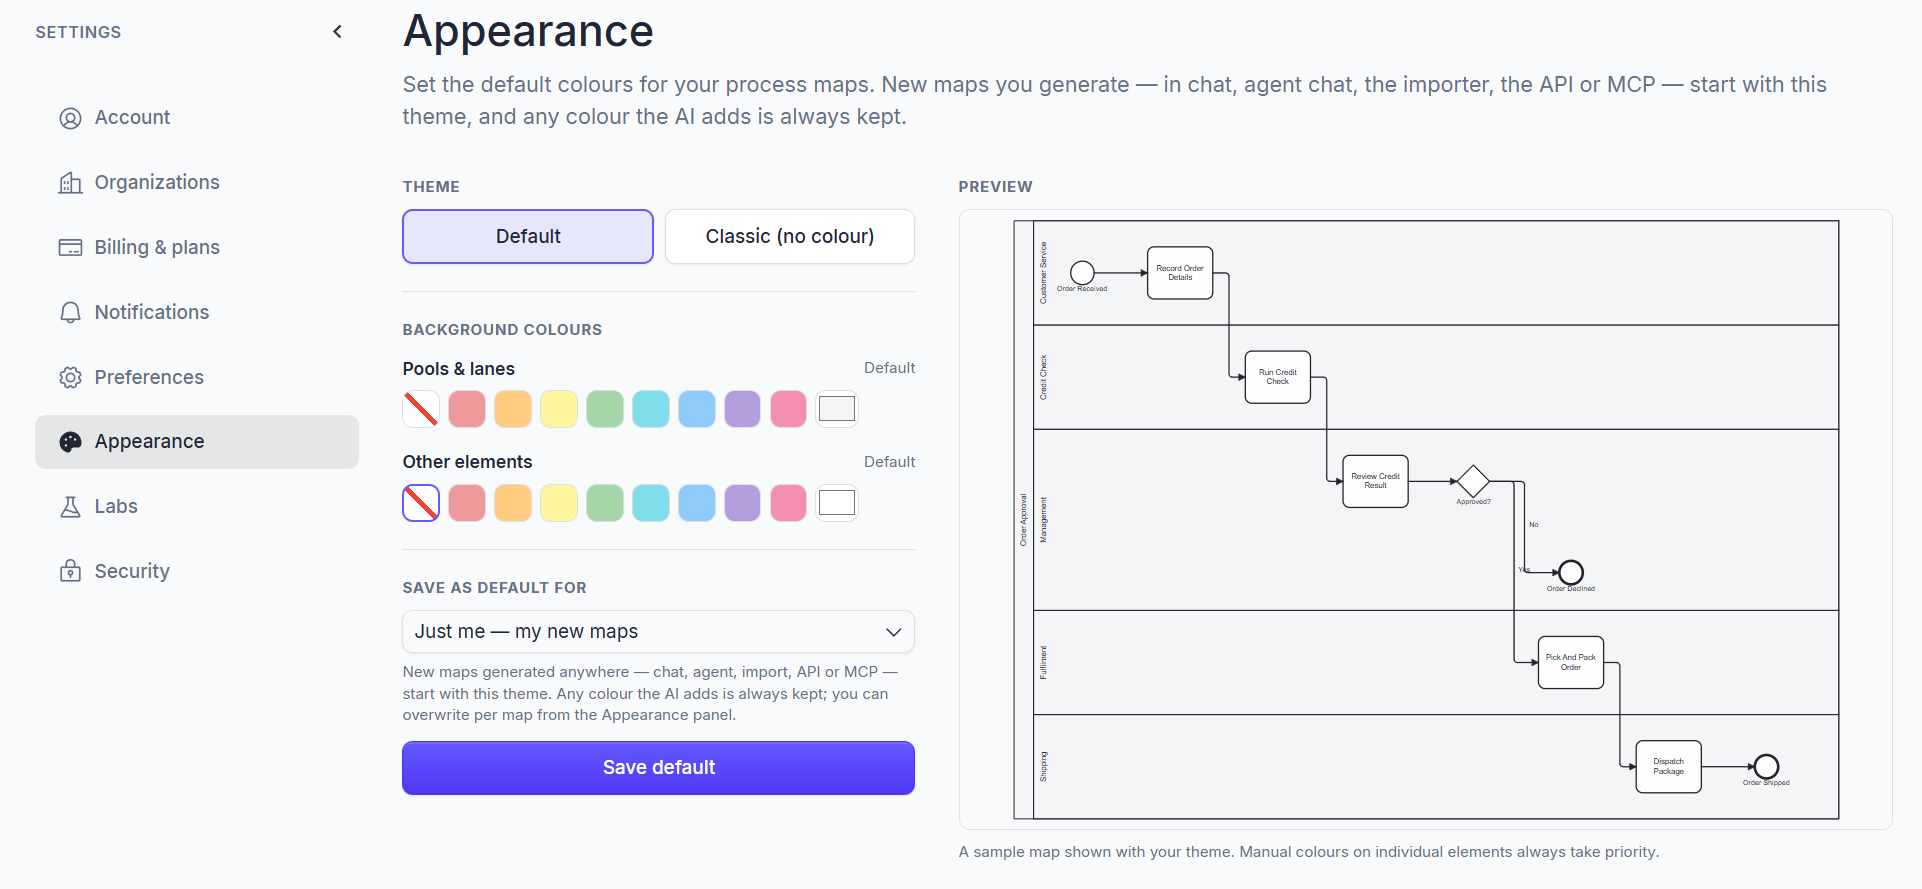
Task: Choose no colour for Other elements
Action: tap(421, 503)
